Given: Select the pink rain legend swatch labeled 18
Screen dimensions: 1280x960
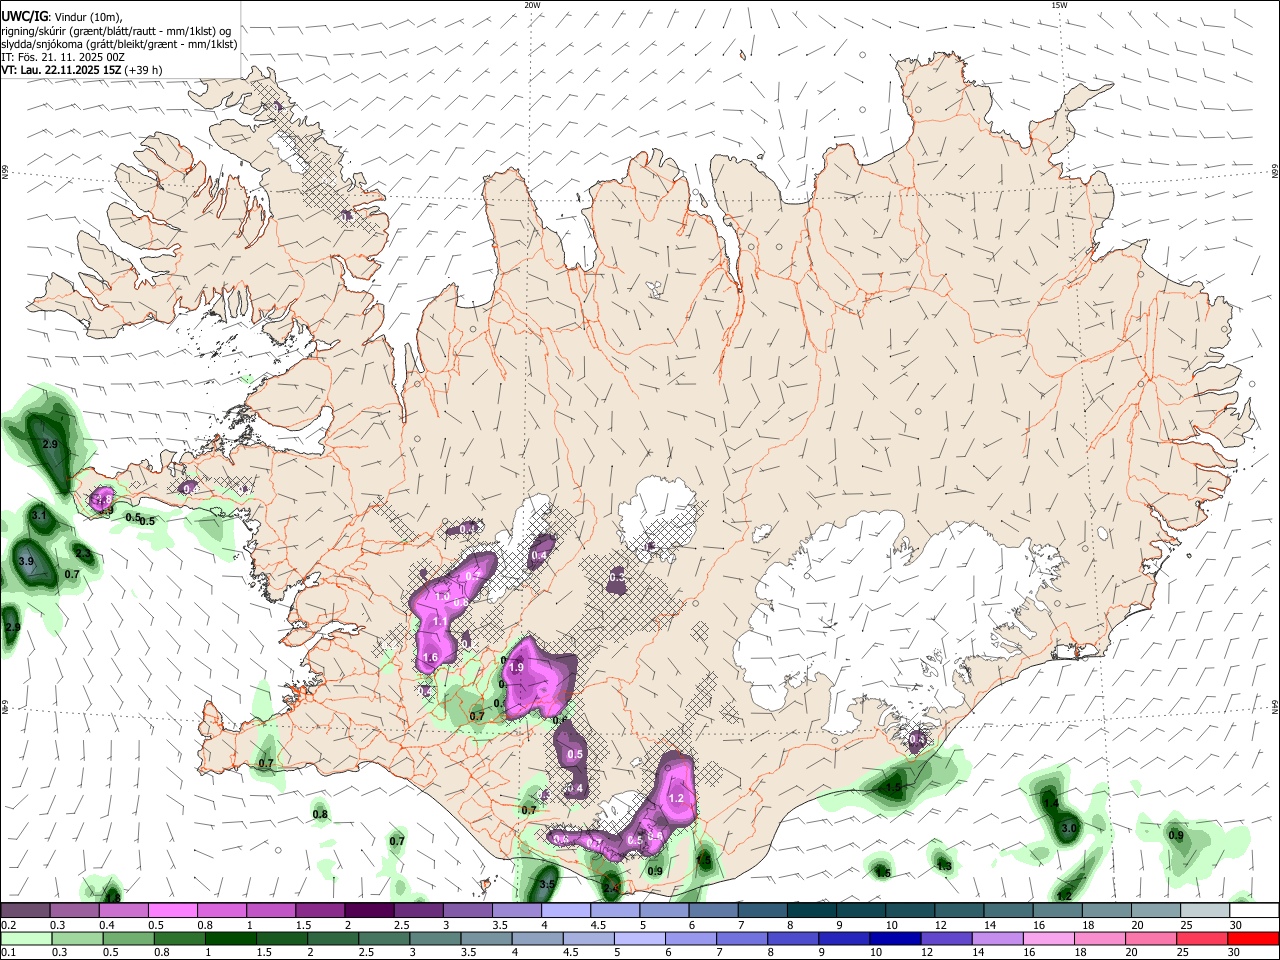Looking at the screenshot, I should pyautogui.click(x=1100, y=938).
